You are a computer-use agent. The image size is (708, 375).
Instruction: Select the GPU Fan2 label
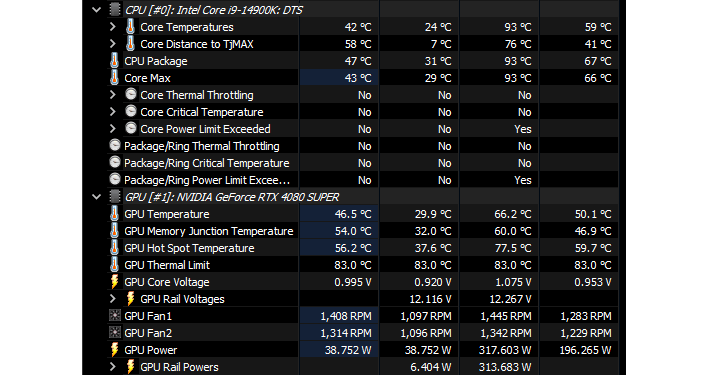click(x=148, y=333)
